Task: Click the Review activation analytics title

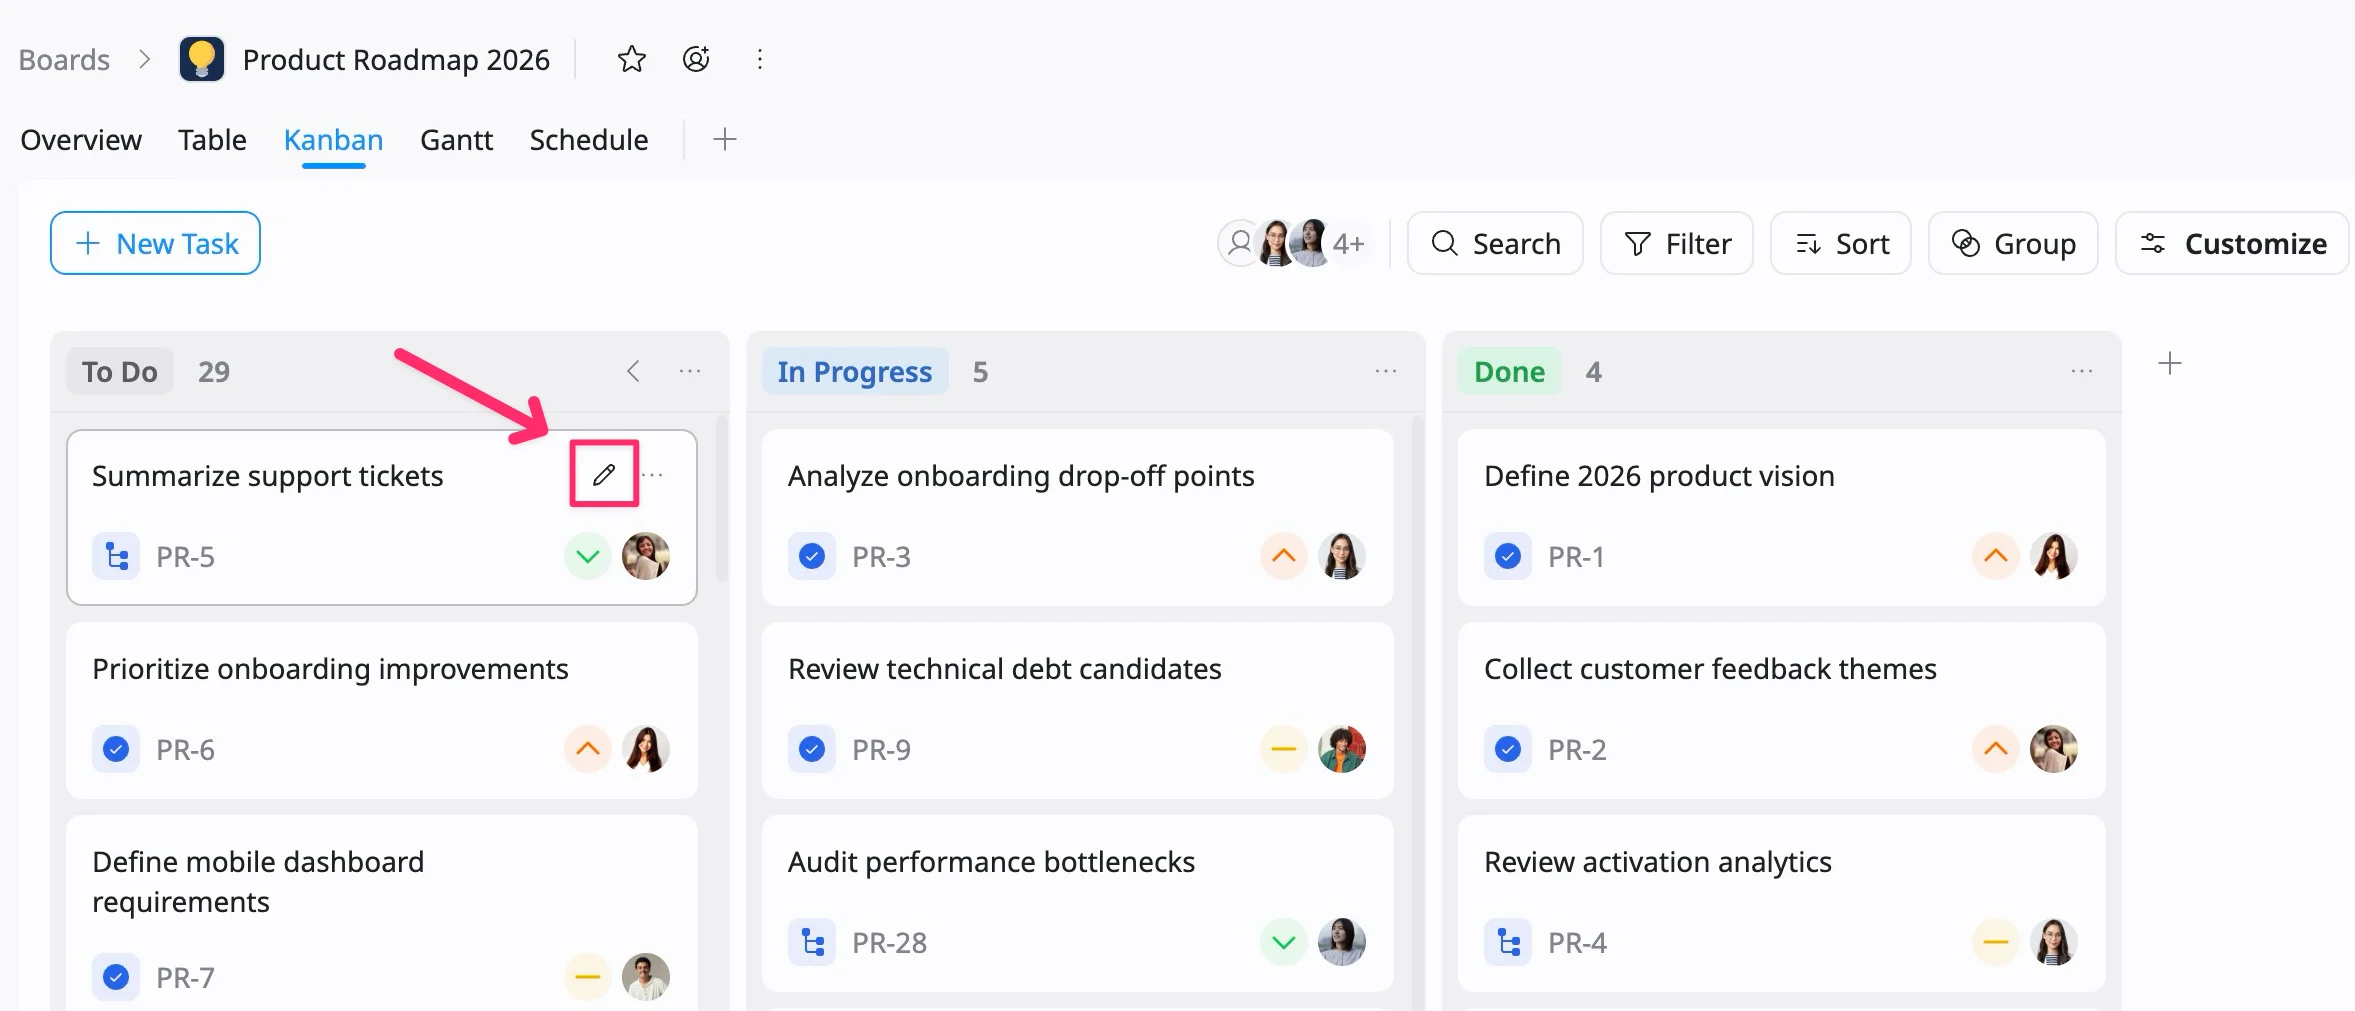Action: (1658, 862)
